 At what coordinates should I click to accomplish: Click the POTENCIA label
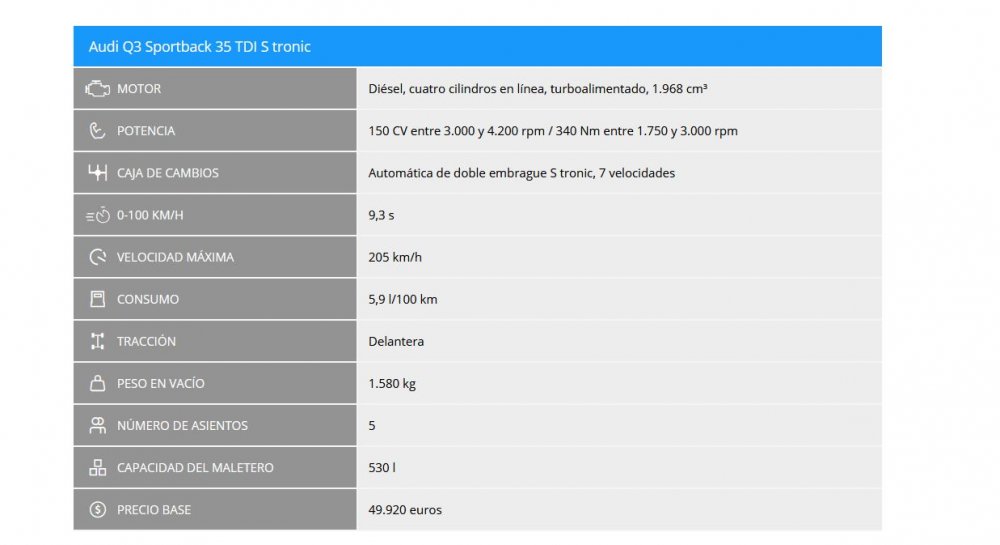146,131
